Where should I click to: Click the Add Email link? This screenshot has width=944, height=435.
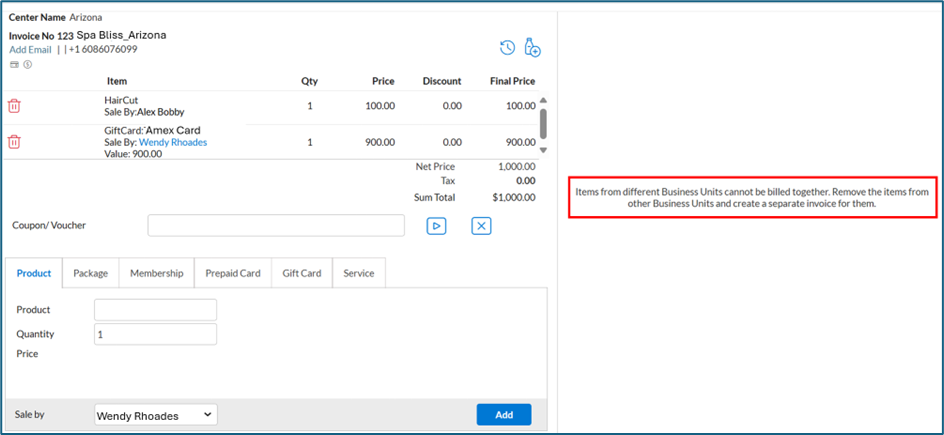30,49
